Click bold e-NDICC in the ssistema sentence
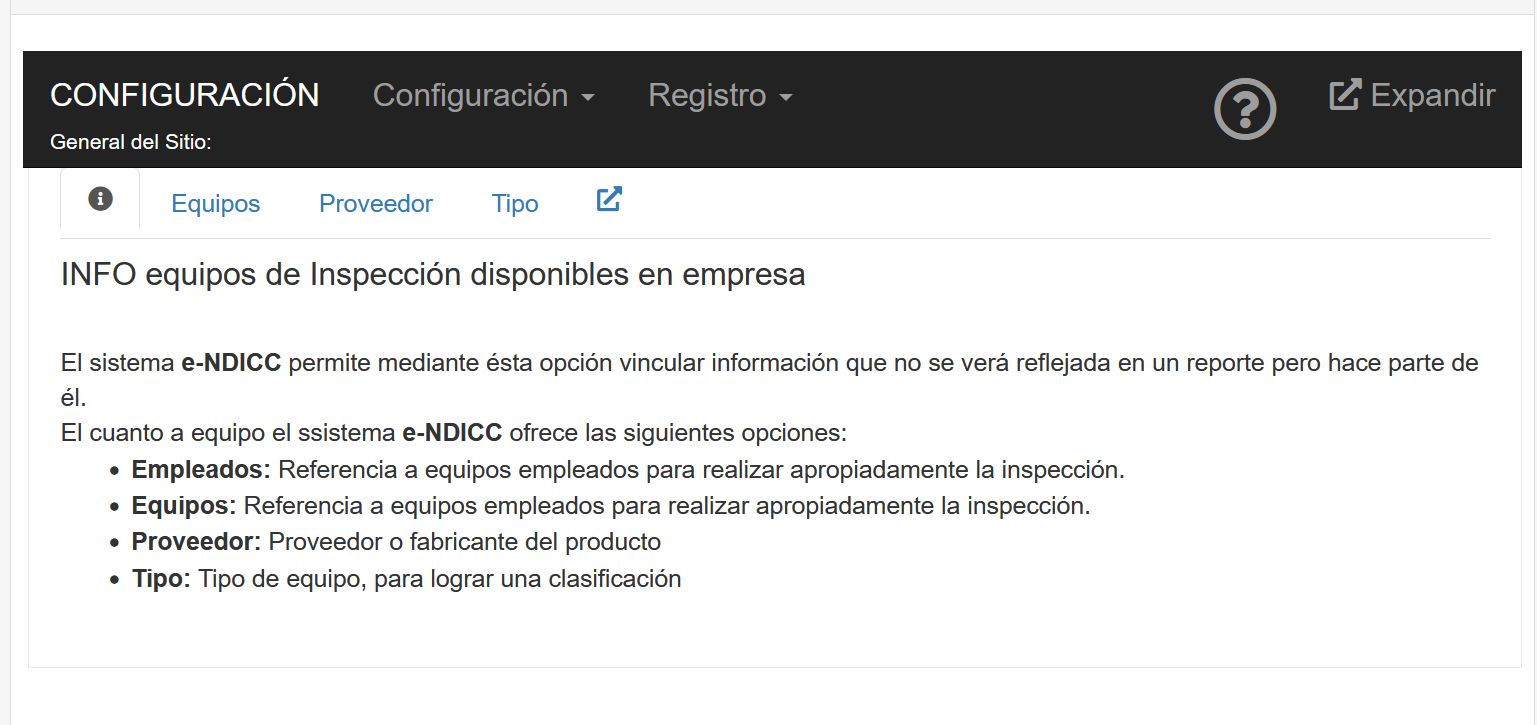 pyautogui.click(x=452, y=433)
